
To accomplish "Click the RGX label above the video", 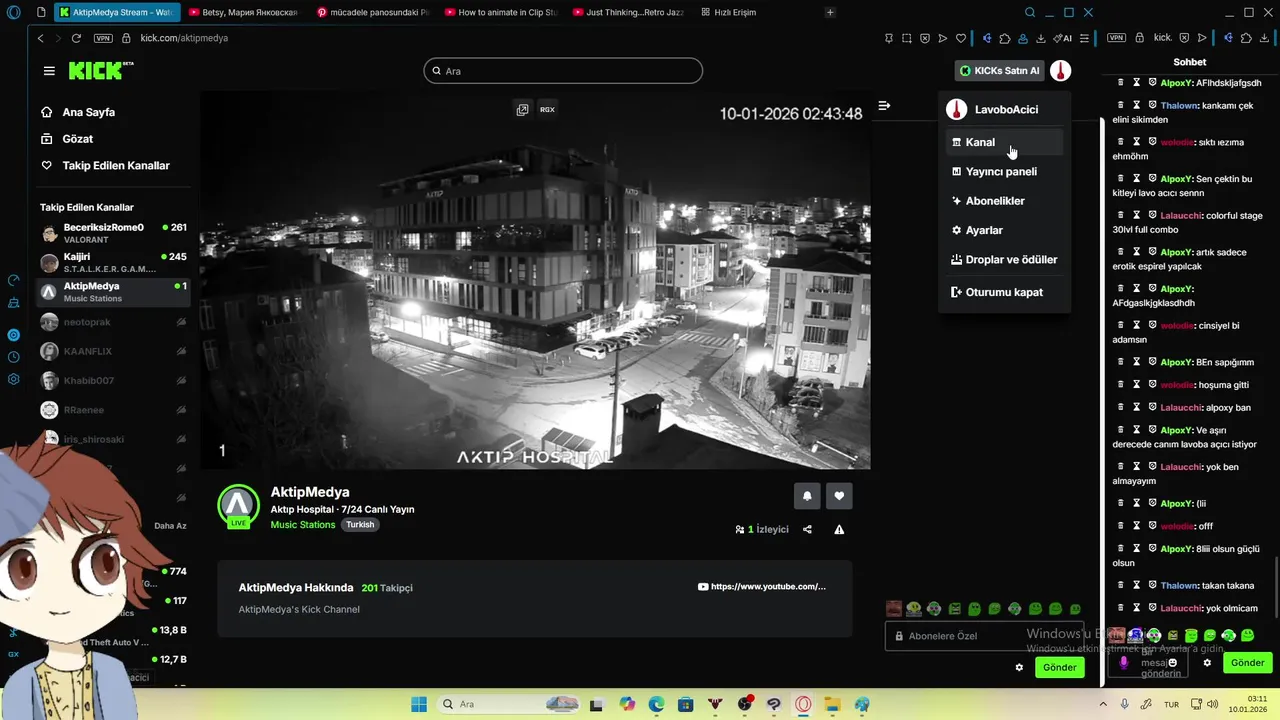I will (x=547, y=109).
